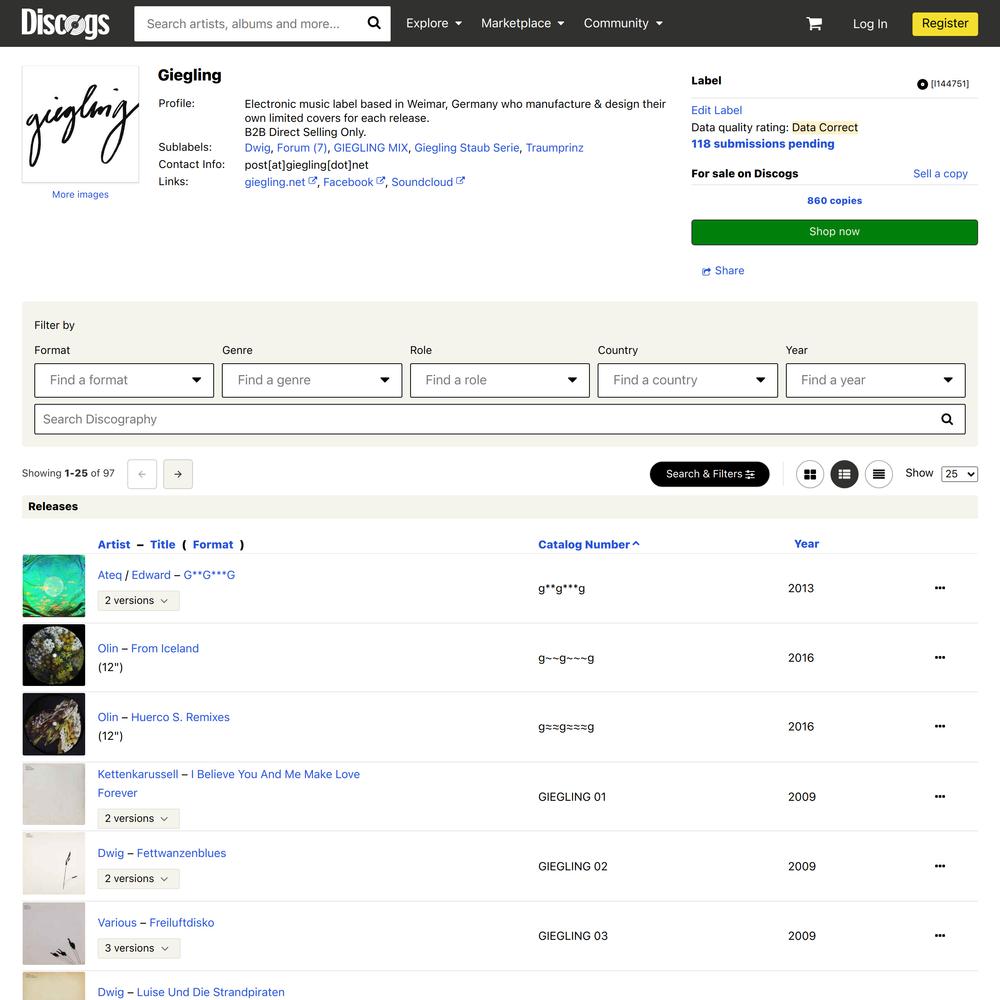The width and height of the screenshot is (1000, 1000).
Task: Click the header search magnifier icon
Action: click(374, 23)
